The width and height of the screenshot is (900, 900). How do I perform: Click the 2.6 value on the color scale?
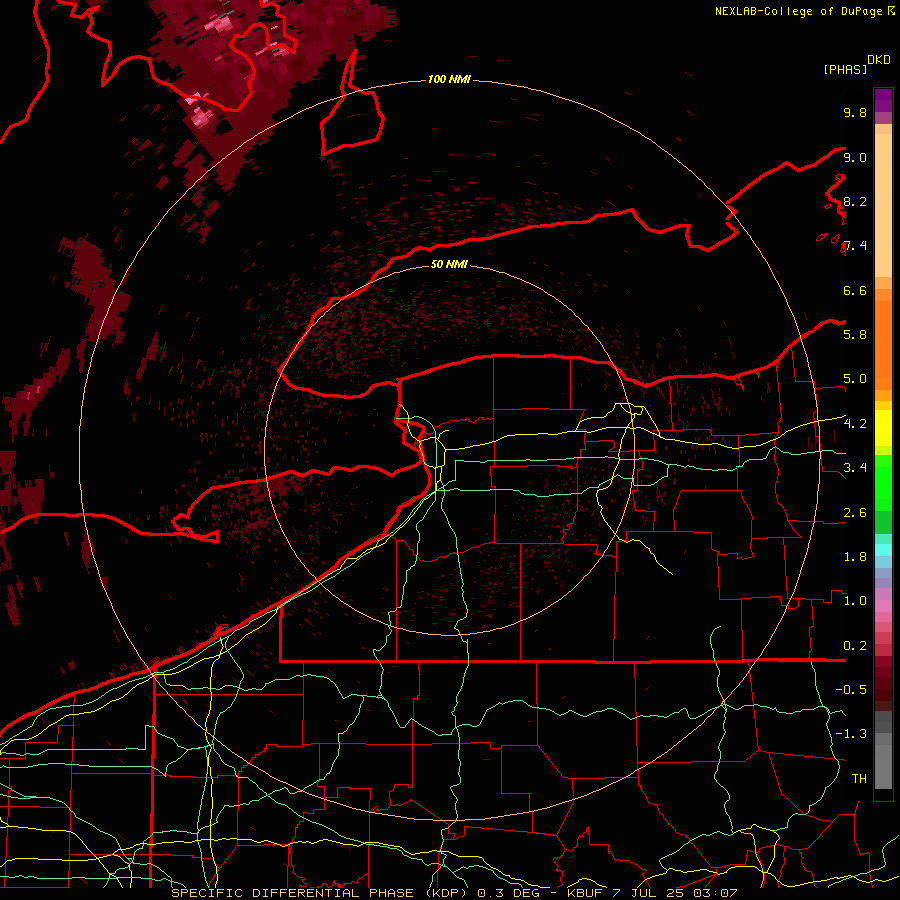click(855, 512)
